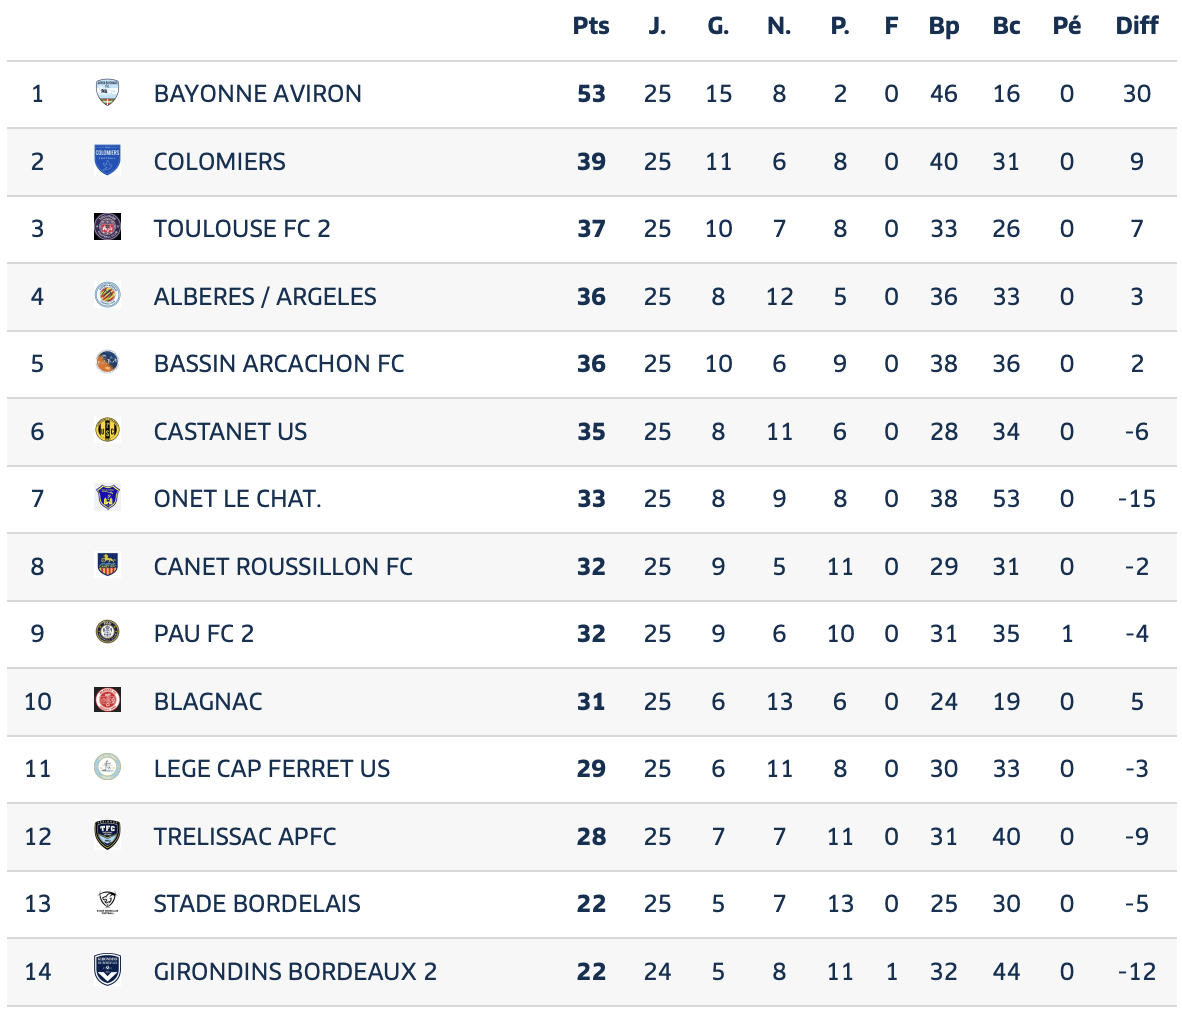Select the Pé penalties column header
This screenshot has width=1182, height=1014.
coord(1067,26)
